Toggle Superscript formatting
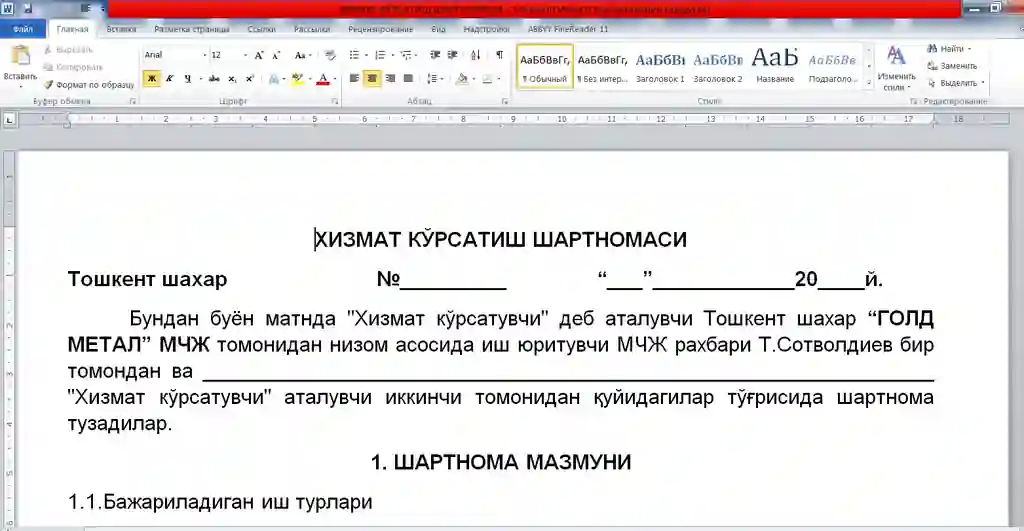The height and width of the screenshot is (531, 1024). 249,79
